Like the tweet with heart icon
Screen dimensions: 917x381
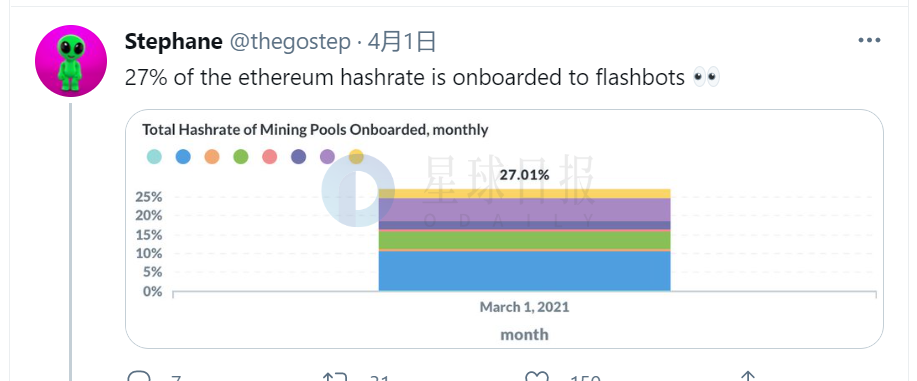536,377
